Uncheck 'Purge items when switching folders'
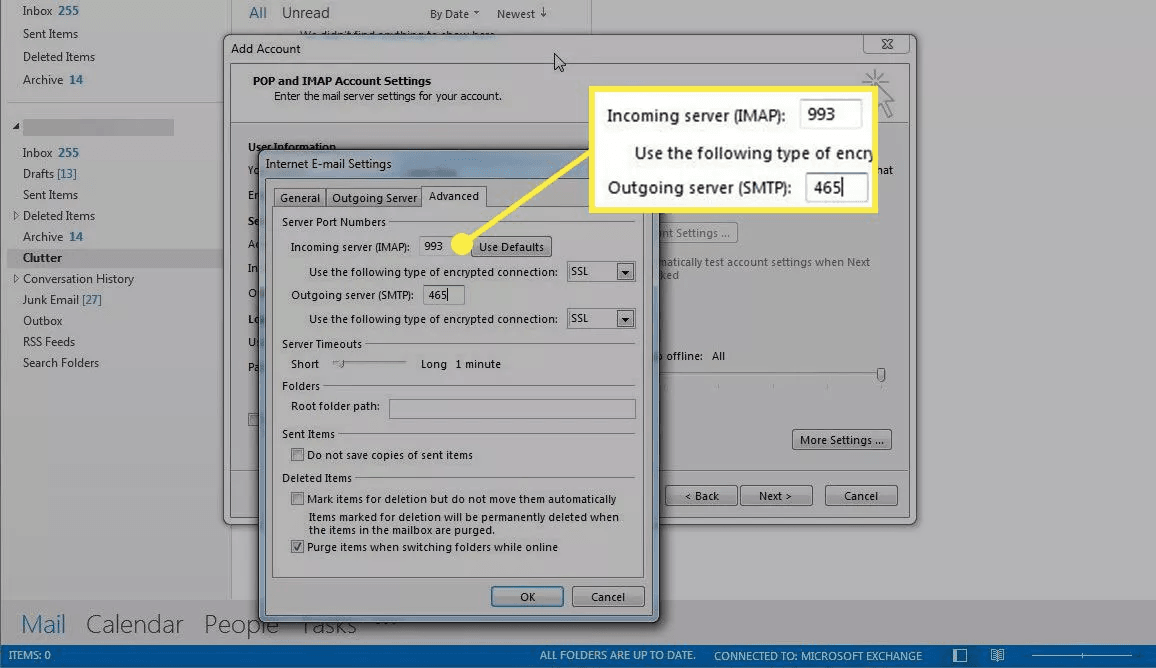The width and height of the screenshot is (1156, 668). tap(297, 547)
